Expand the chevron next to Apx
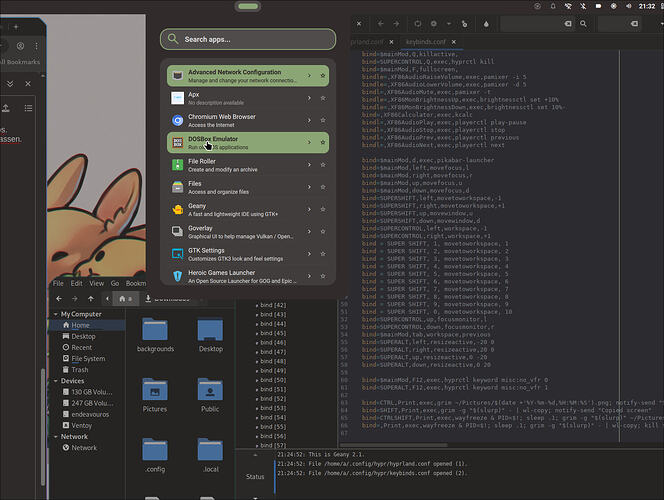 tap(309, 98)
